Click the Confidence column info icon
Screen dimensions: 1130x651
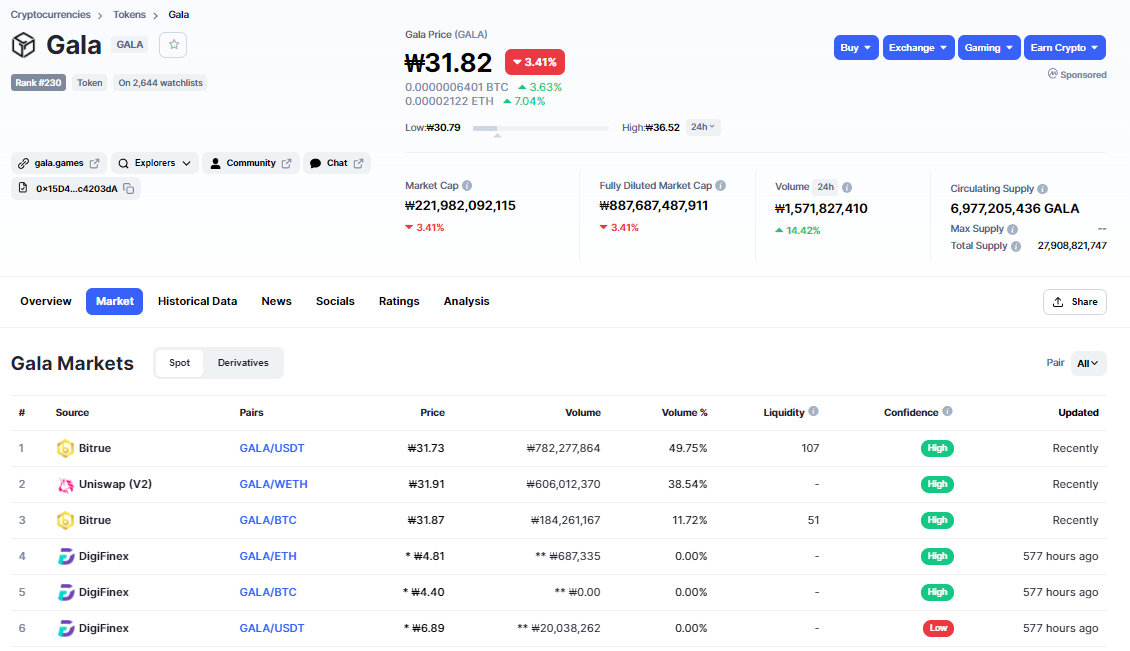[948, 411]
